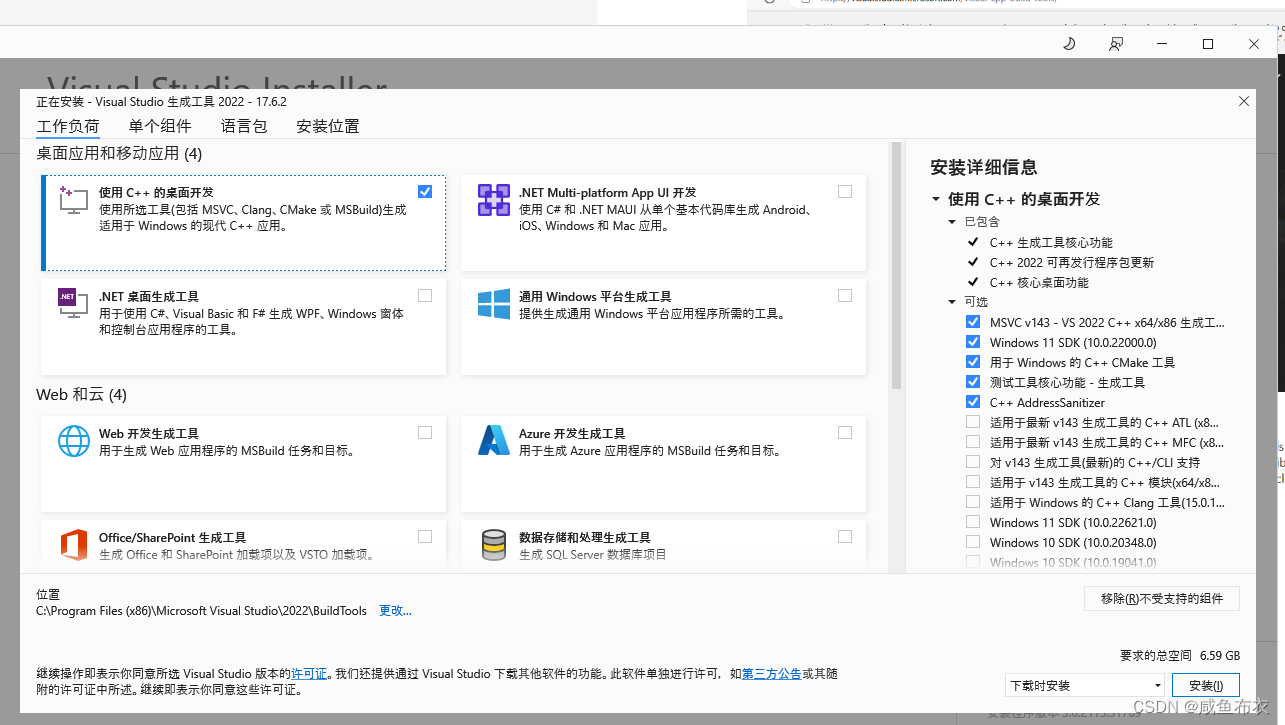
Task: Click the 更改 install location link
Action: (x=394, y=610)
